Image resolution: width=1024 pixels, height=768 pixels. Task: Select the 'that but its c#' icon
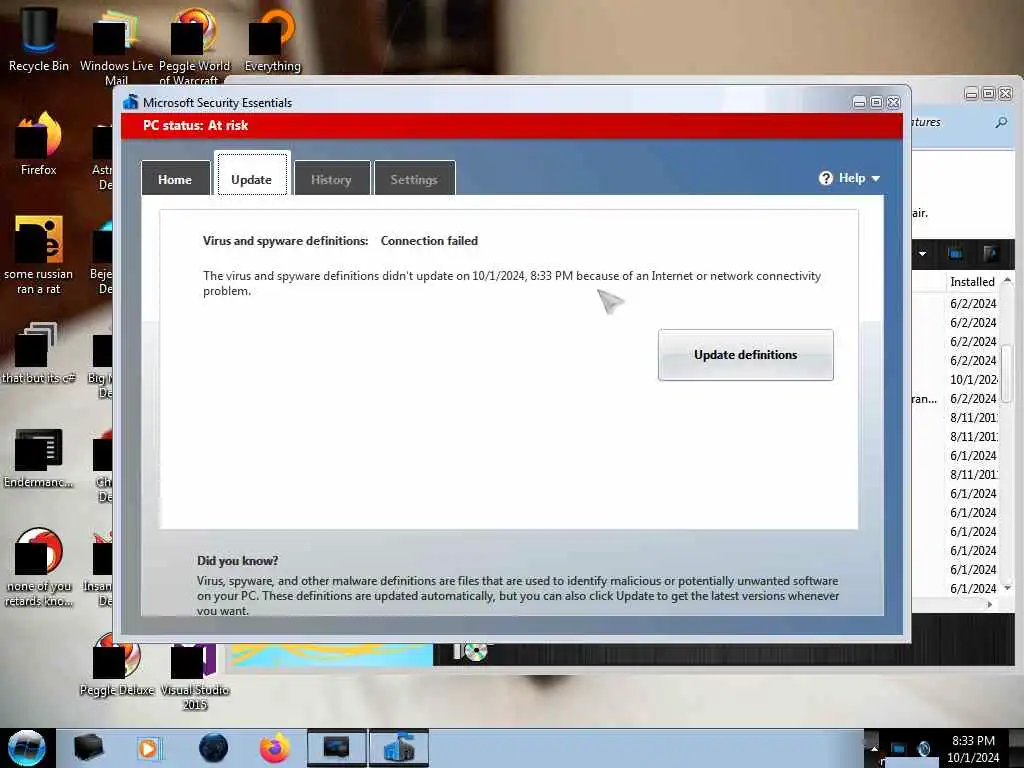39,353
